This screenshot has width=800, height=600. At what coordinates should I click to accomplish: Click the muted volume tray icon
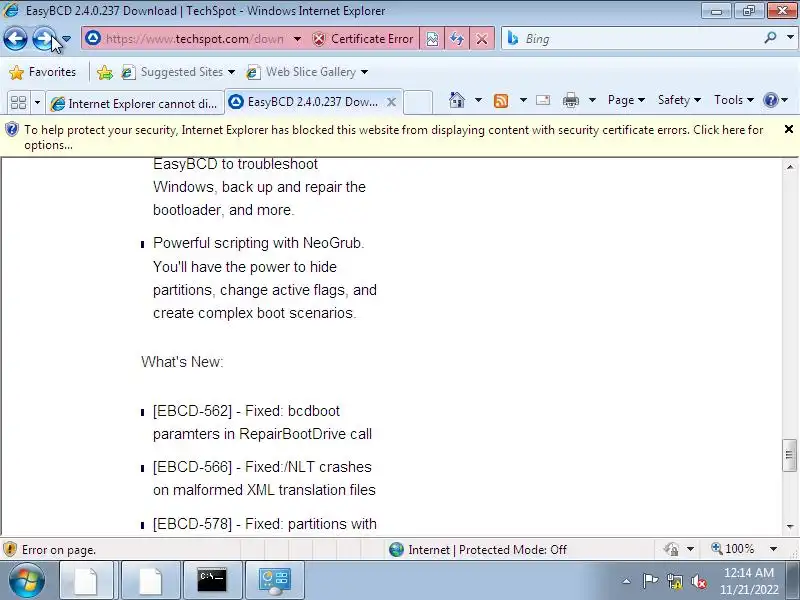point(699,581)
